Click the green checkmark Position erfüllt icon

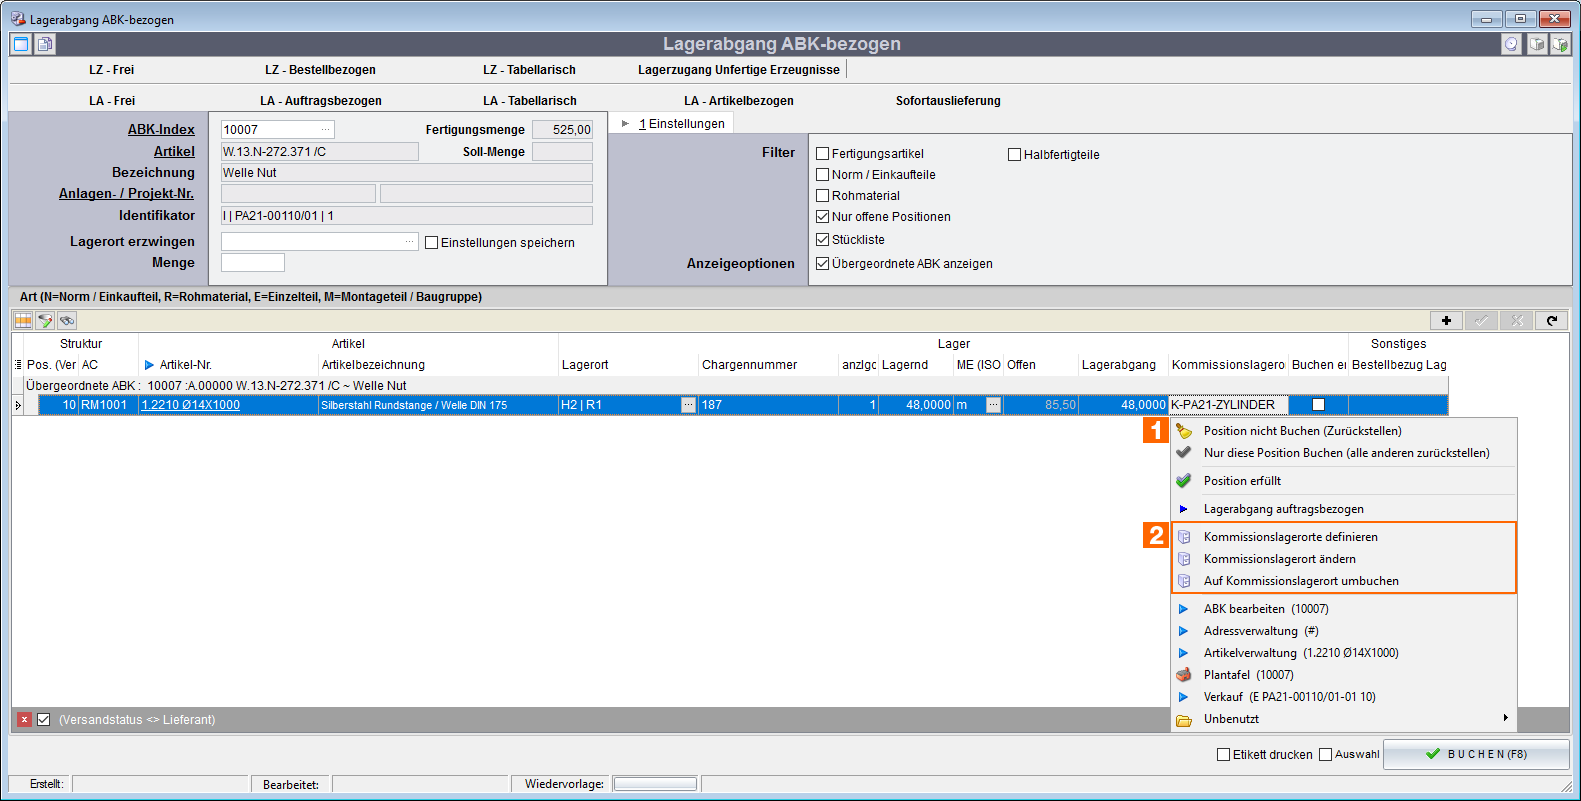pyautogui.click(x=1184, y=481)
